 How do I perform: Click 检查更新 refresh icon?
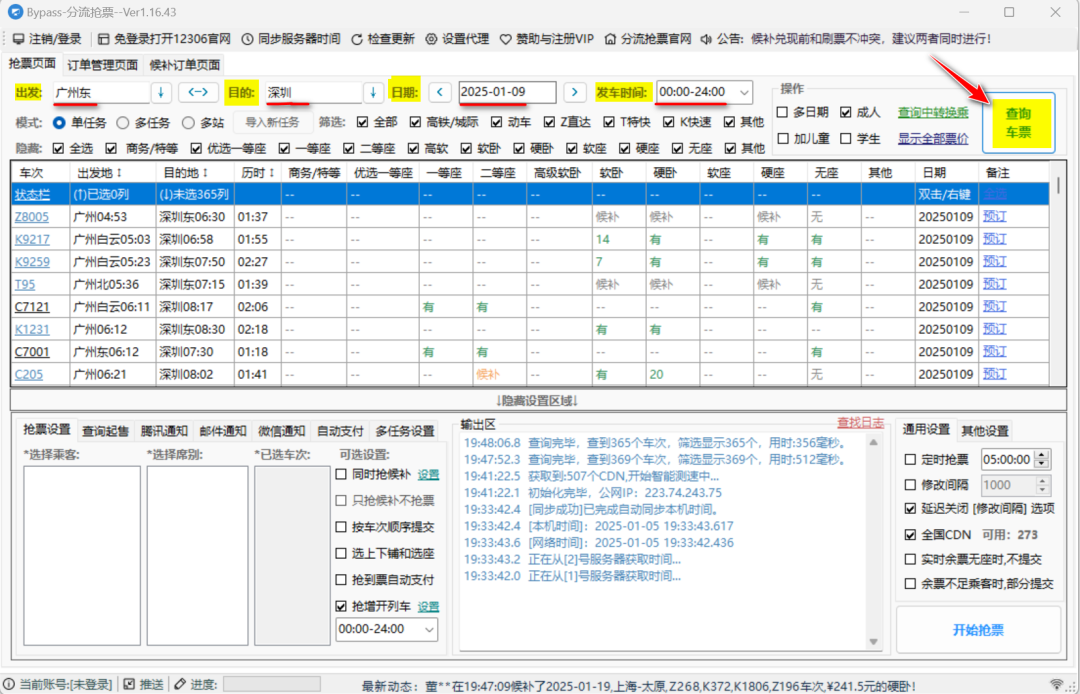coord(358,39)
